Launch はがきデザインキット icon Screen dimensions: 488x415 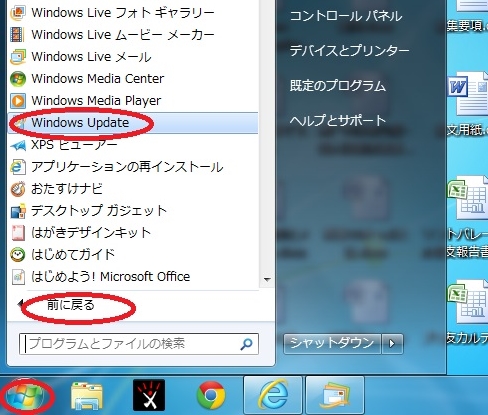18,233
